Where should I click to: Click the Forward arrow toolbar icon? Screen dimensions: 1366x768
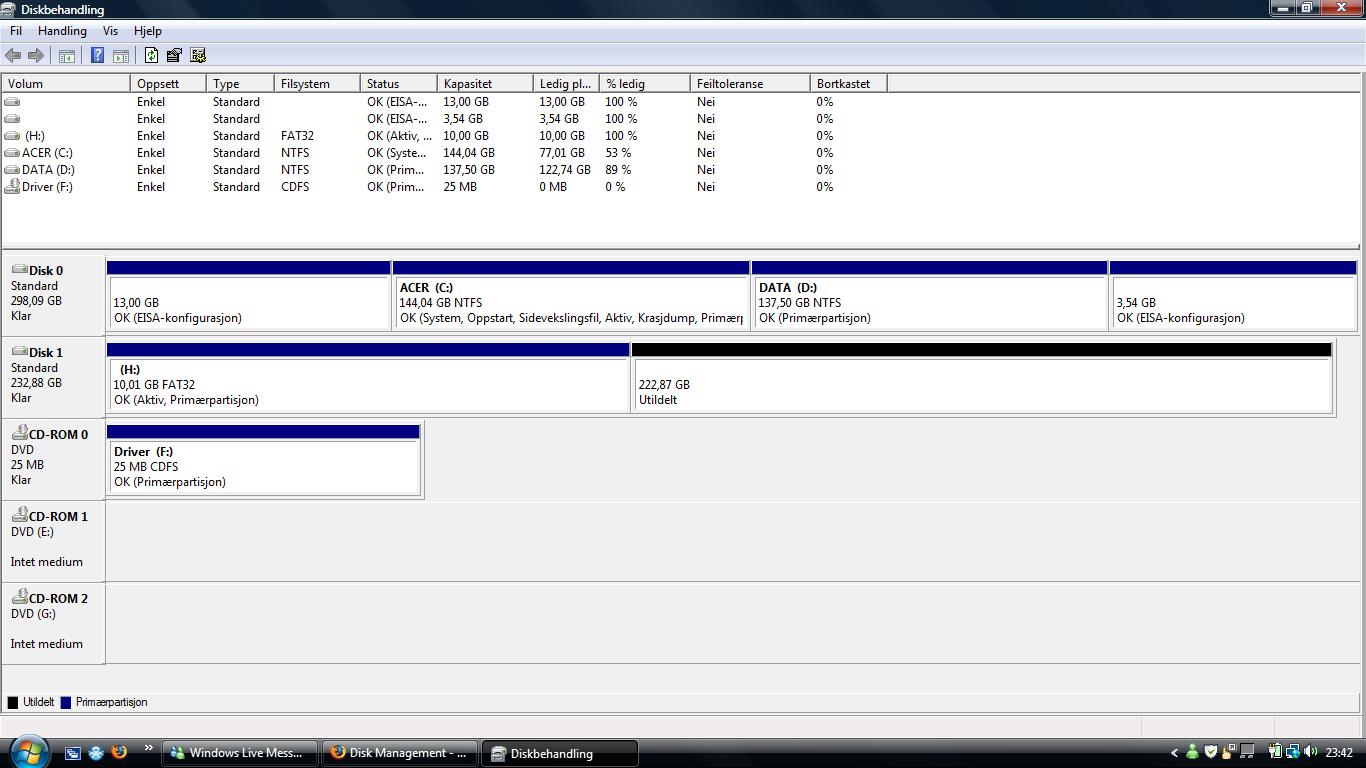coord(36,56)
